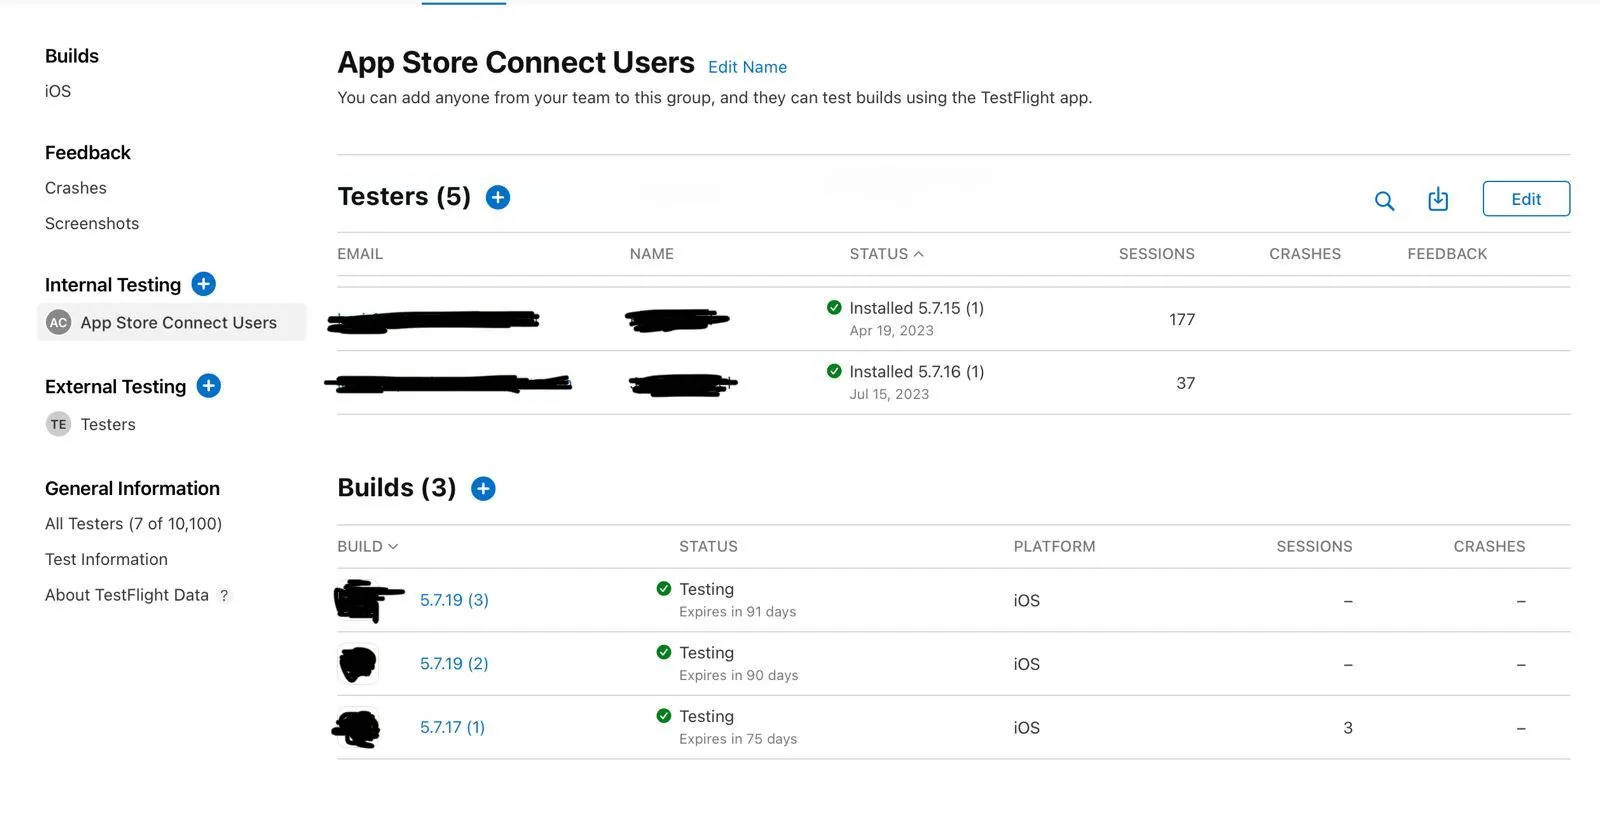Open Screenshots under Feedback
This screenshot has width=1600, height=817.
click(92, 224)
